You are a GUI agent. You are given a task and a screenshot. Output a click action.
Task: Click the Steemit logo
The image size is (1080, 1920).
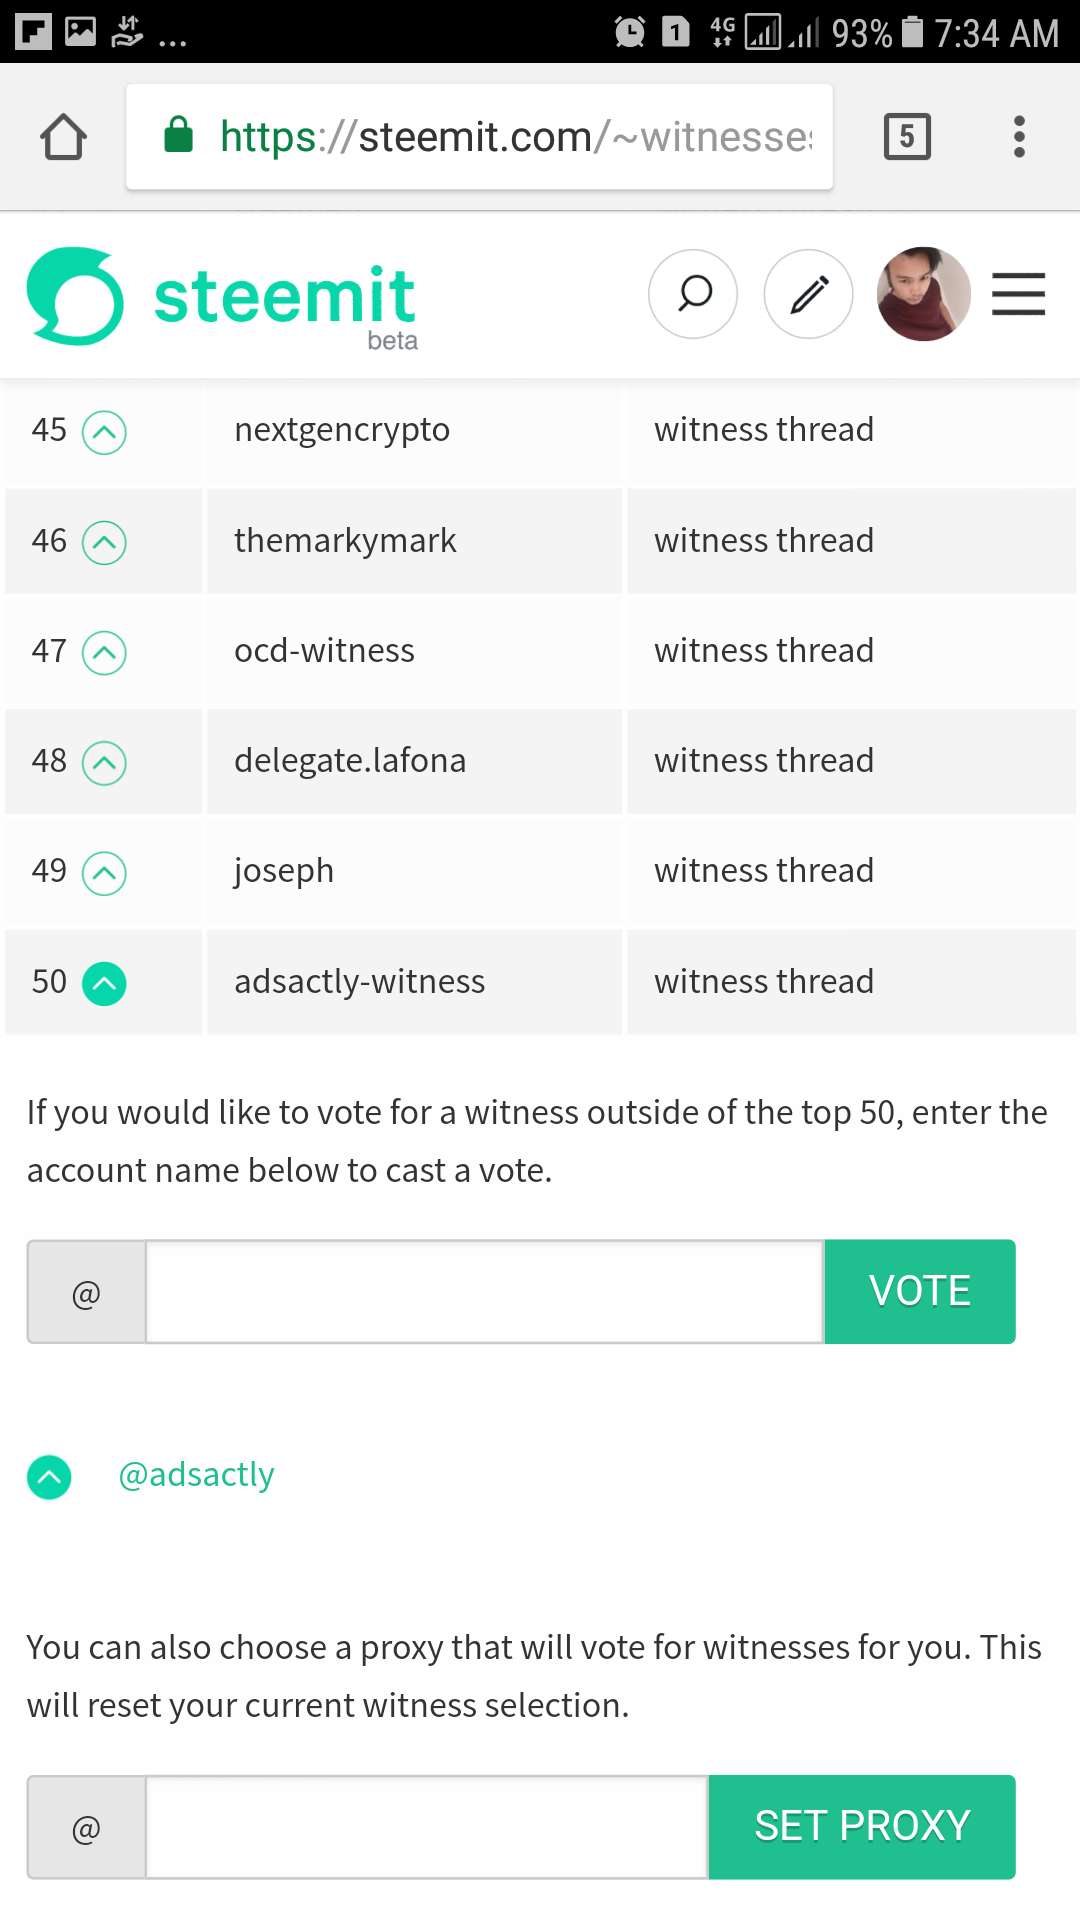222,298
